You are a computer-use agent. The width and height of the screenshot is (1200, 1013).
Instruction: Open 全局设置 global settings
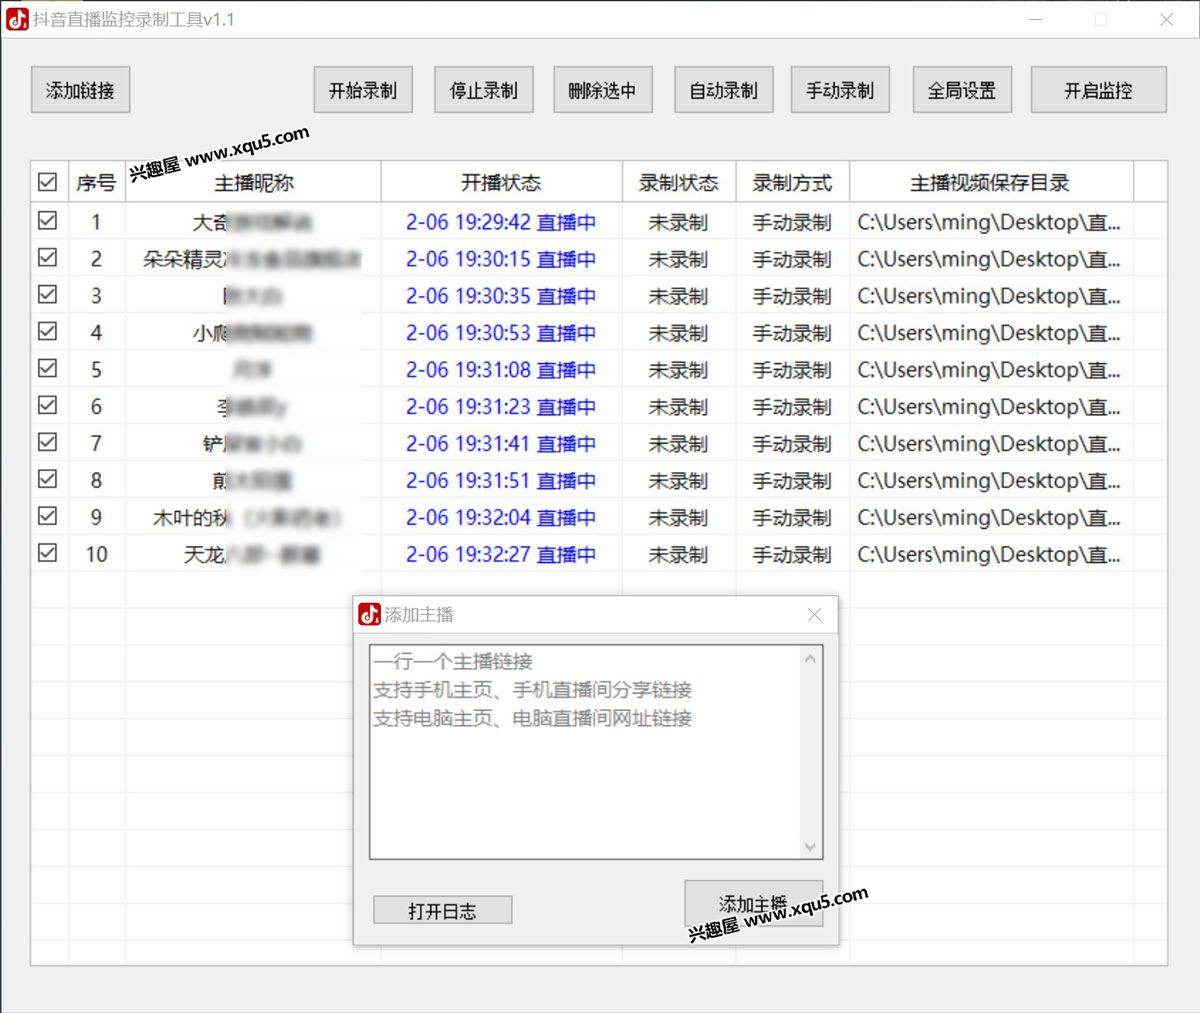point(962,90)
